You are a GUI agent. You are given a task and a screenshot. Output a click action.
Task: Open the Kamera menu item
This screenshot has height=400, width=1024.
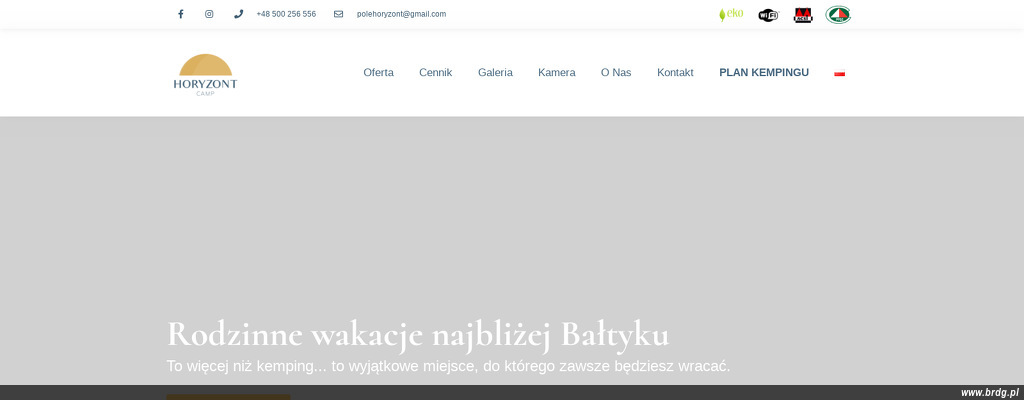click(x=556, y=73)
